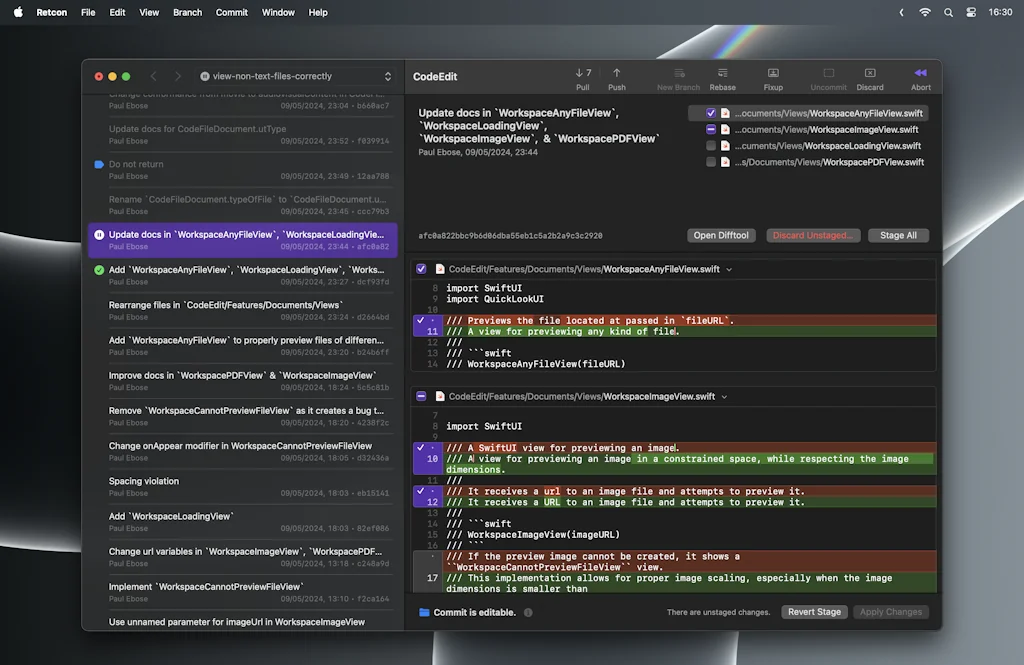The height and width of the screenshot is (665, 1024).
Task: Open the Commit menu in the menu bar
Action: (231, 12)
